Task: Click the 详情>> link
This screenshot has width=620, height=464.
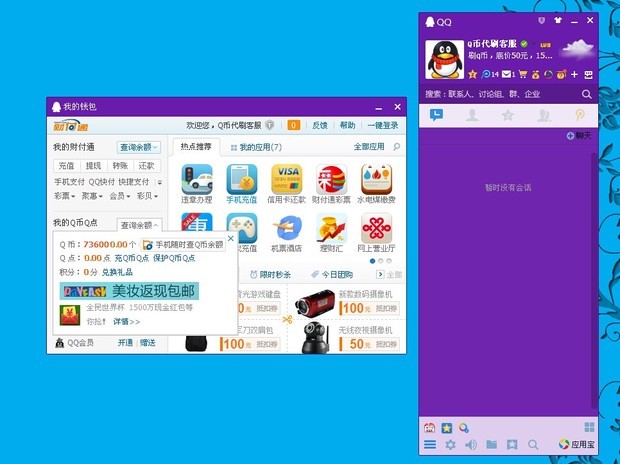Action: click(127, 322)
